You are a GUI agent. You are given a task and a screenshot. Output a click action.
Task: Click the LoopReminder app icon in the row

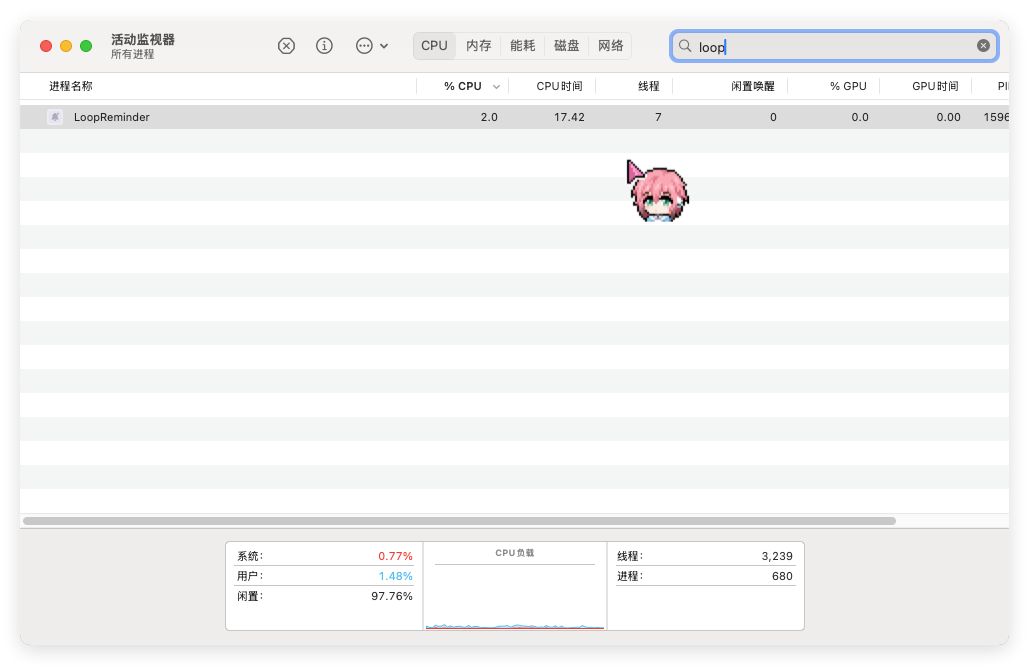pyautogui.click(x=55, y=117)
